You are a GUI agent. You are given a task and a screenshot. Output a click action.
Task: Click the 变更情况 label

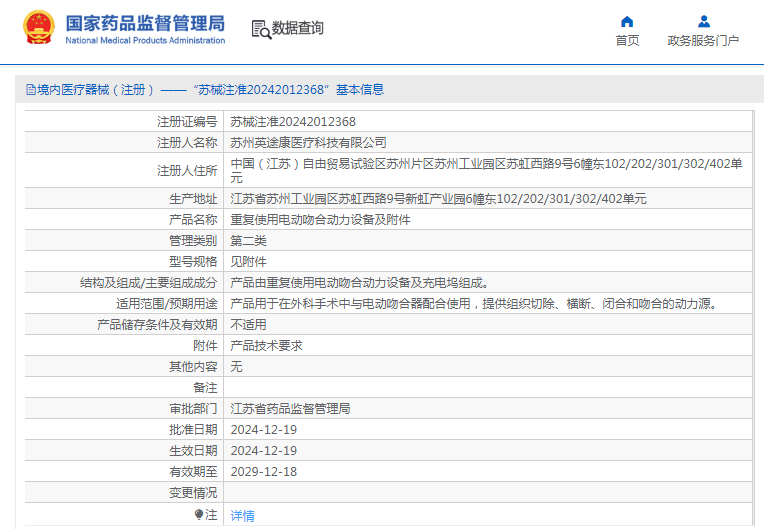point(193,492)
